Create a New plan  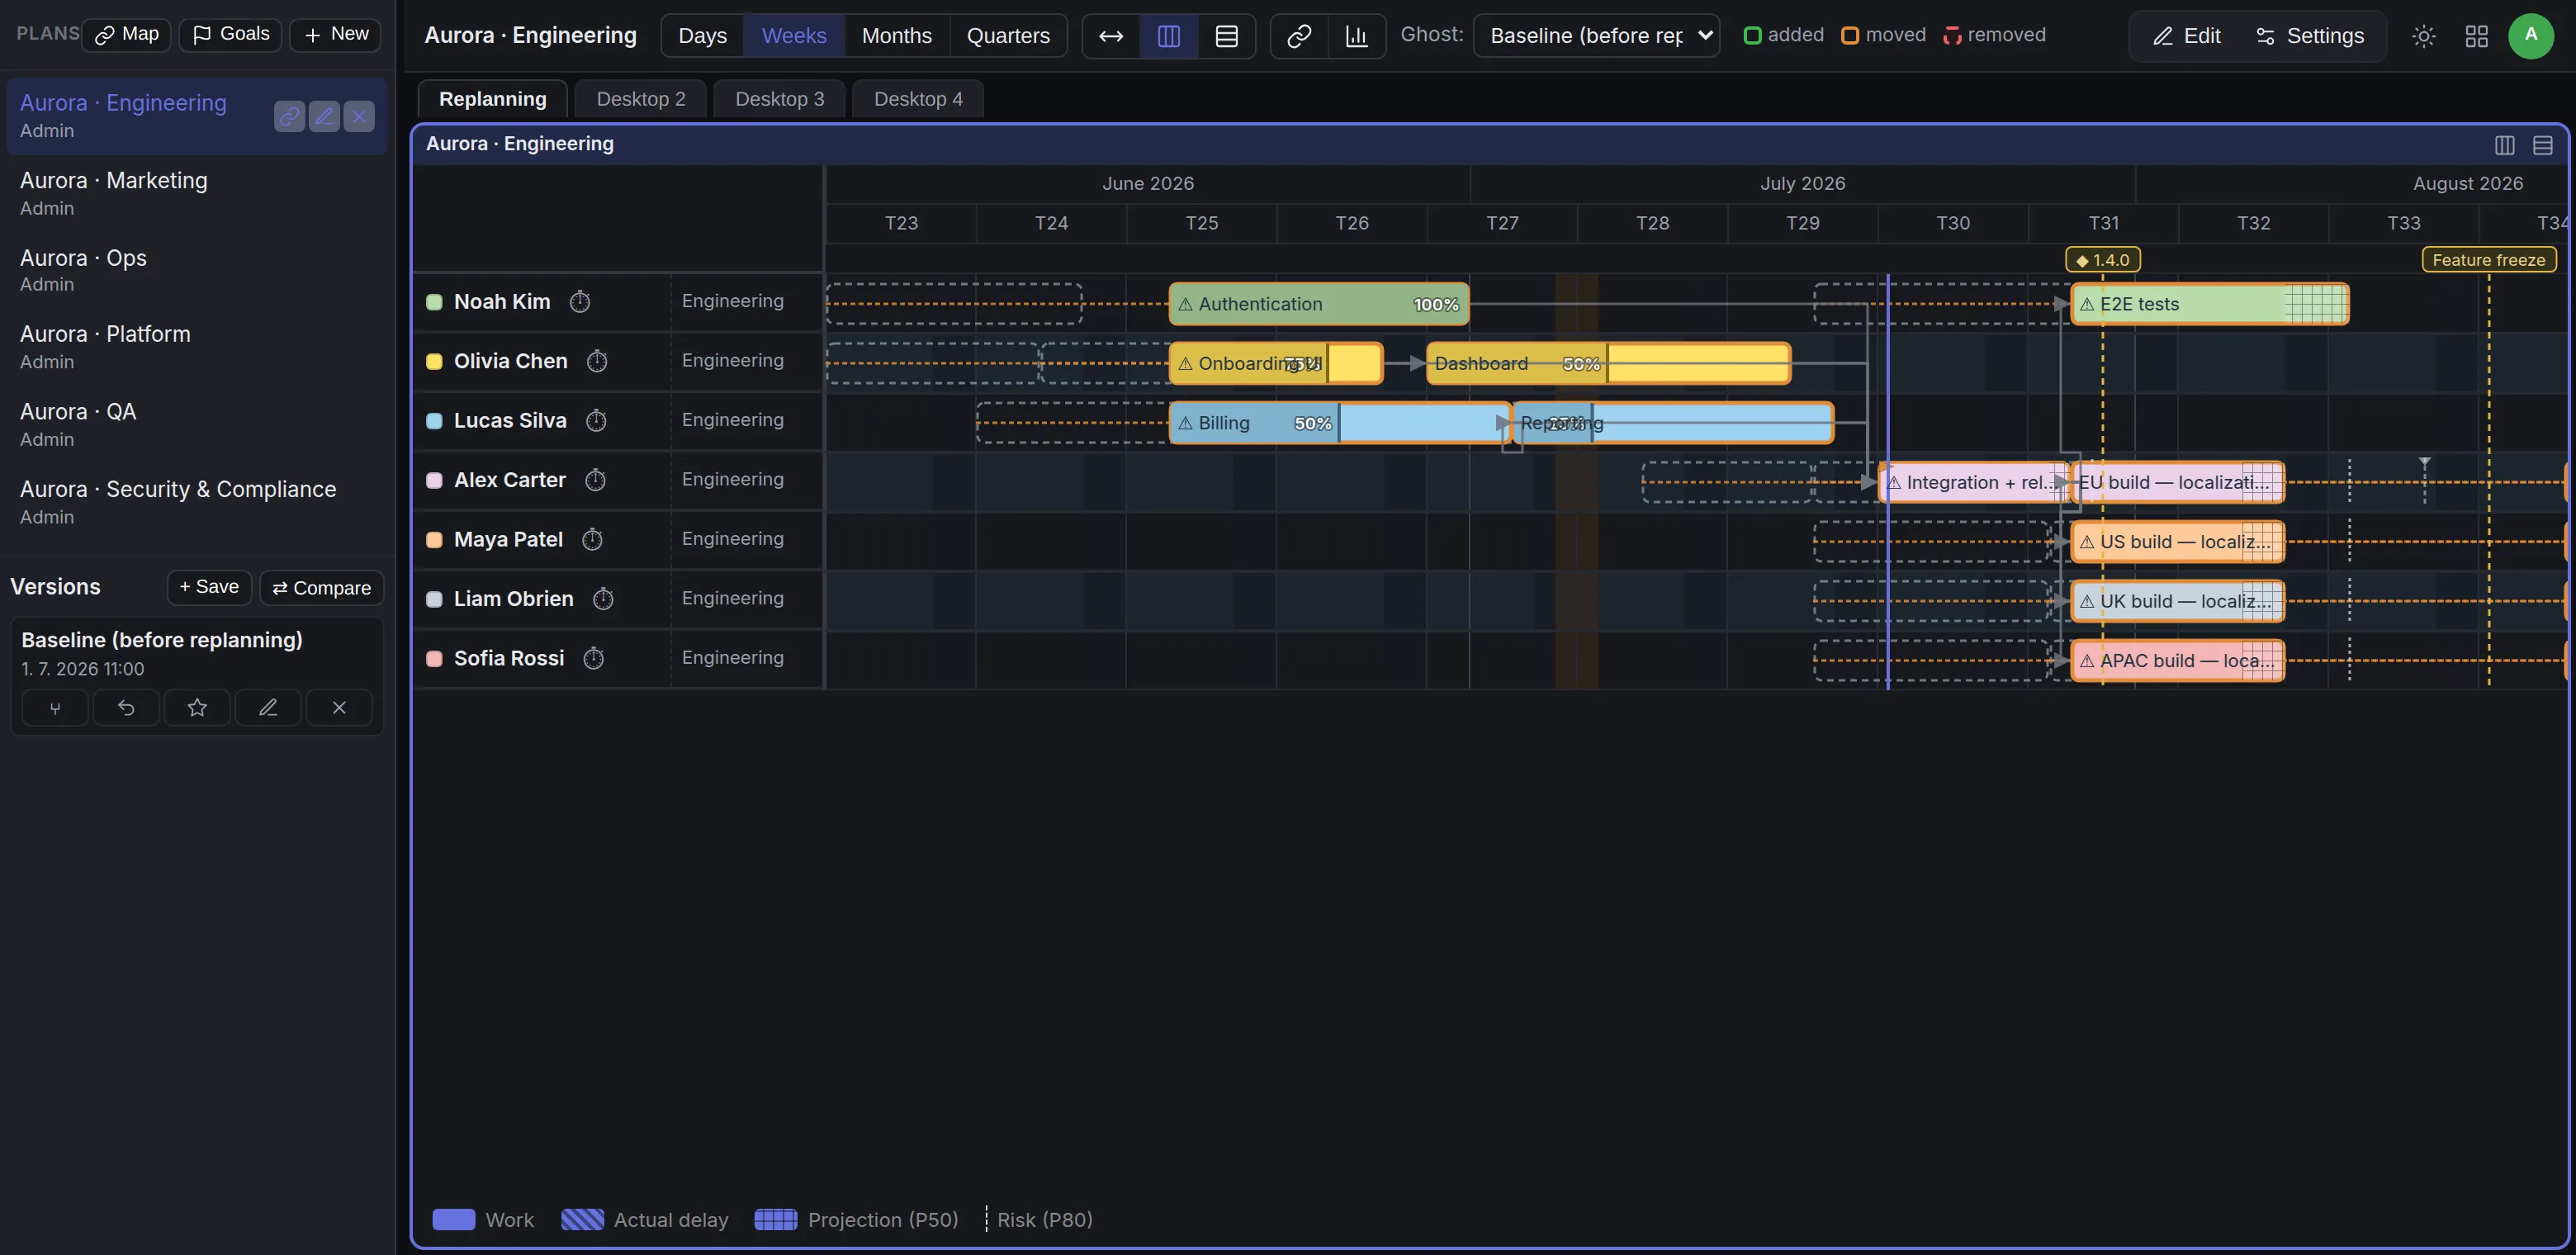coord(335,35)
